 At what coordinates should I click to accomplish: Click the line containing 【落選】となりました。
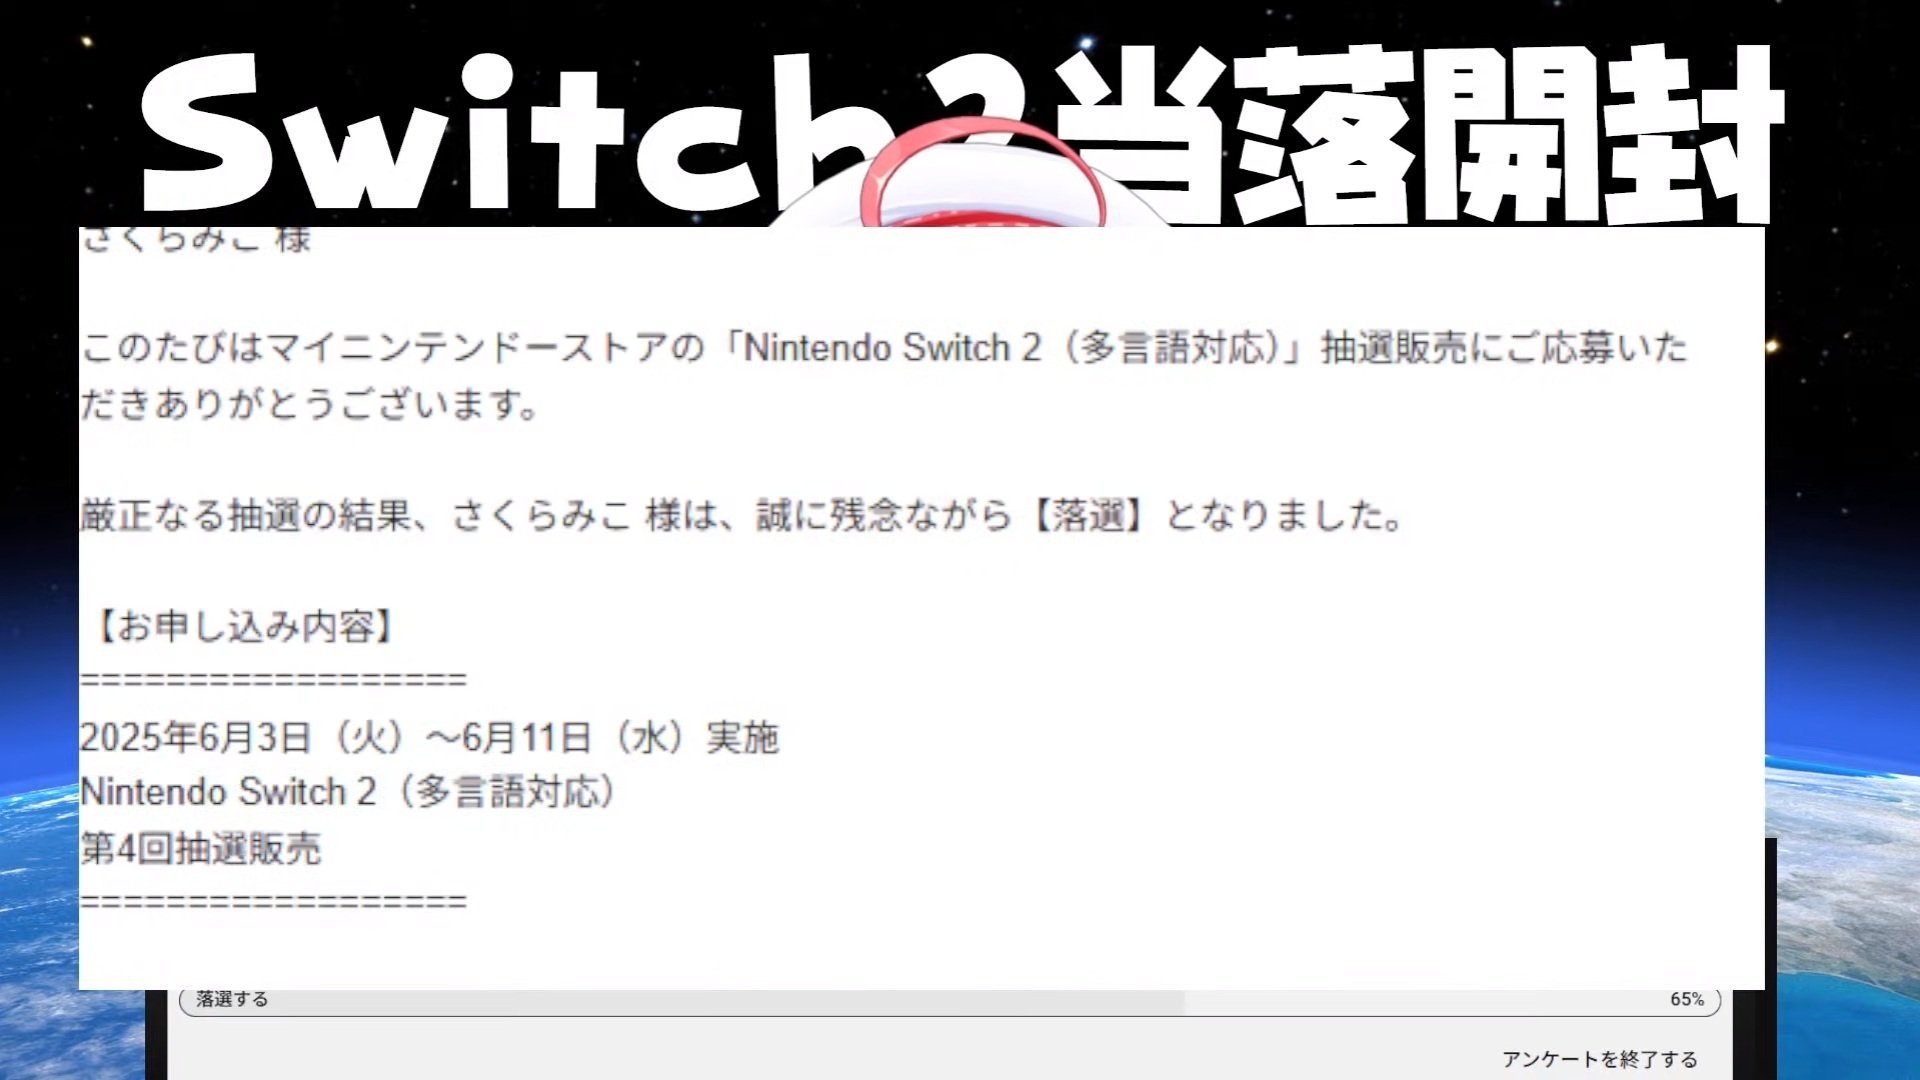(x=742, y=516)
